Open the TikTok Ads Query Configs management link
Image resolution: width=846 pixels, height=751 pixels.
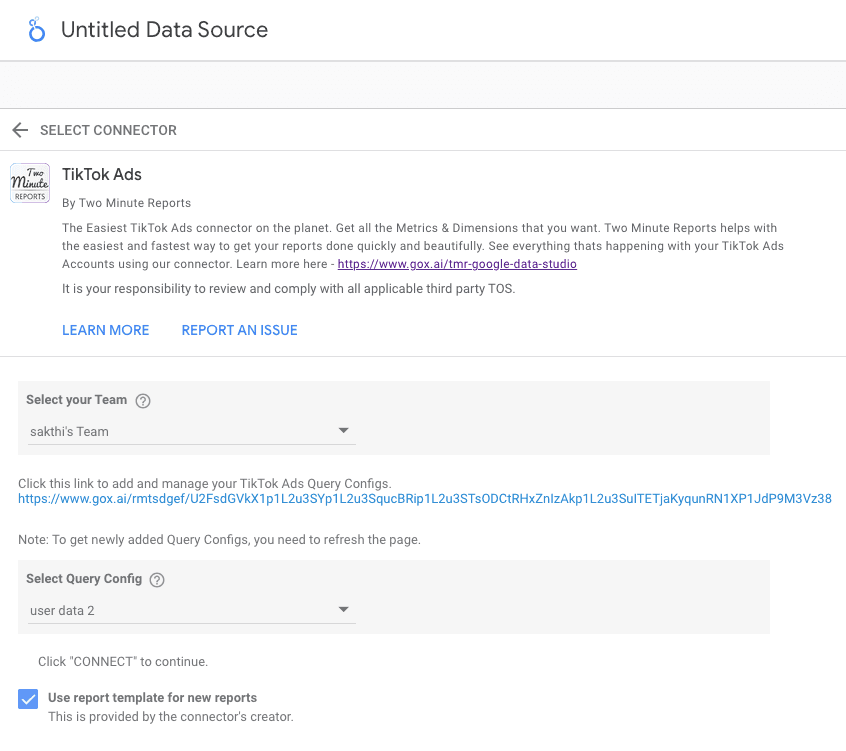pos(424,498)
